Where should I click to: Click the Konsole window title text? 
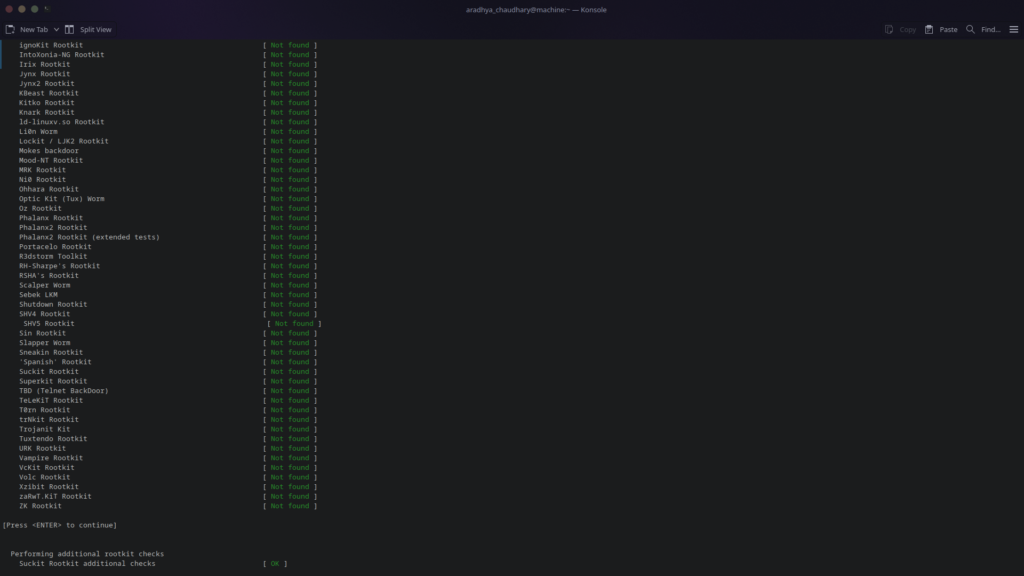click(536, 10)
